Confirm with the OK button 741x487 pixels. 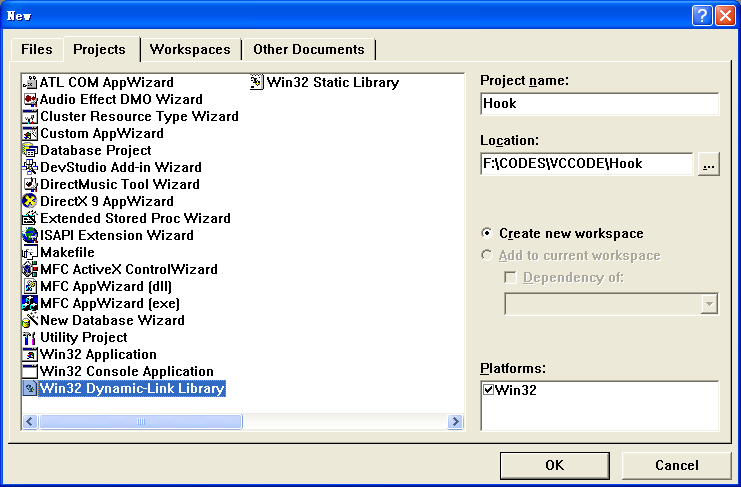coord(554,465)
